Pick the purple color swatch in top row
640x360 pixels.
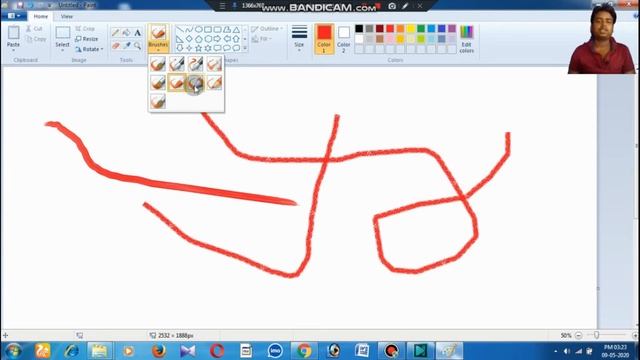point(452,29)
